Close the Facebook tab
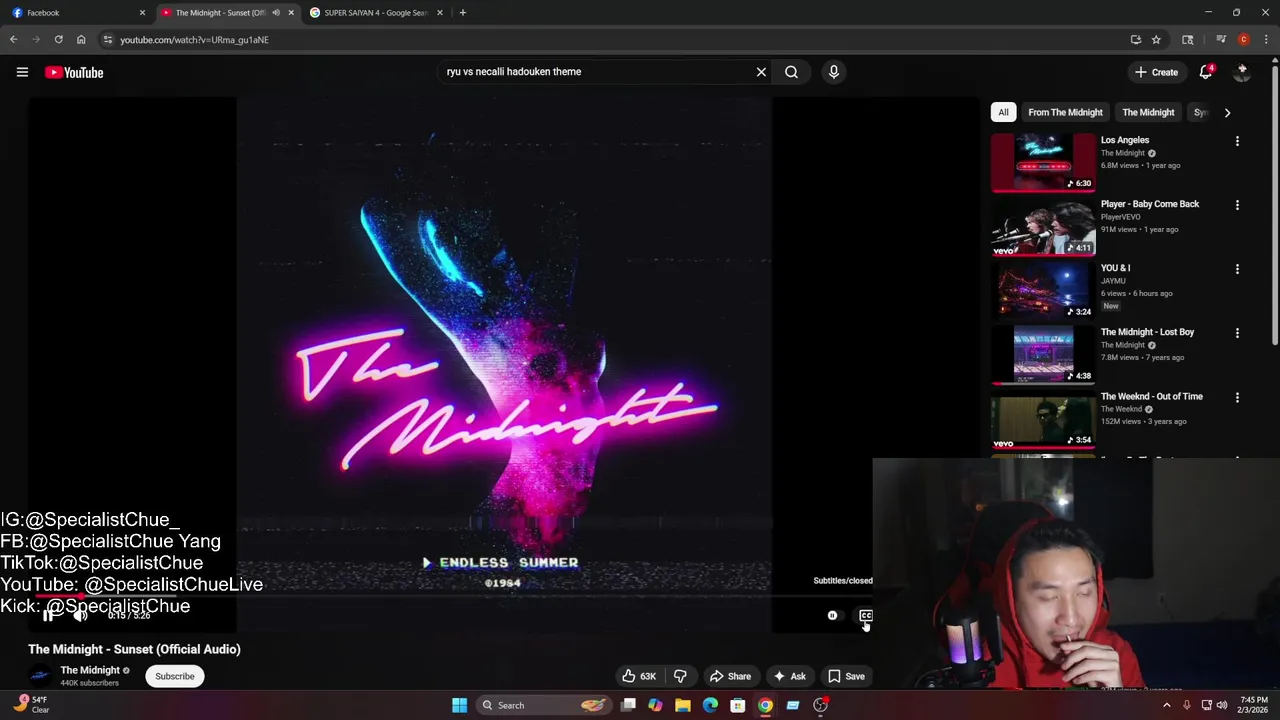The height and width of the screenshot is (720, 1280). tap(142, 13)
